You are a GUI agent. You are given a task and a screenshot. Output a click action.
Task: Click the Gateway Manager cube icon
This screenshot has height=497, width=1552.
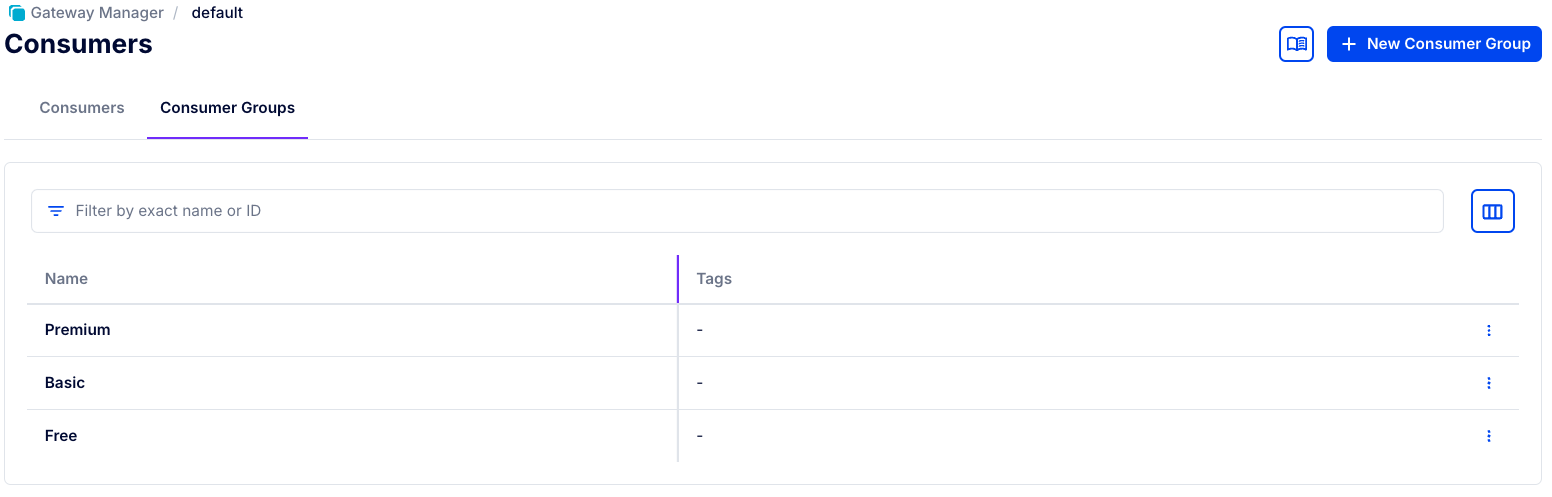[x=17, y=13]
